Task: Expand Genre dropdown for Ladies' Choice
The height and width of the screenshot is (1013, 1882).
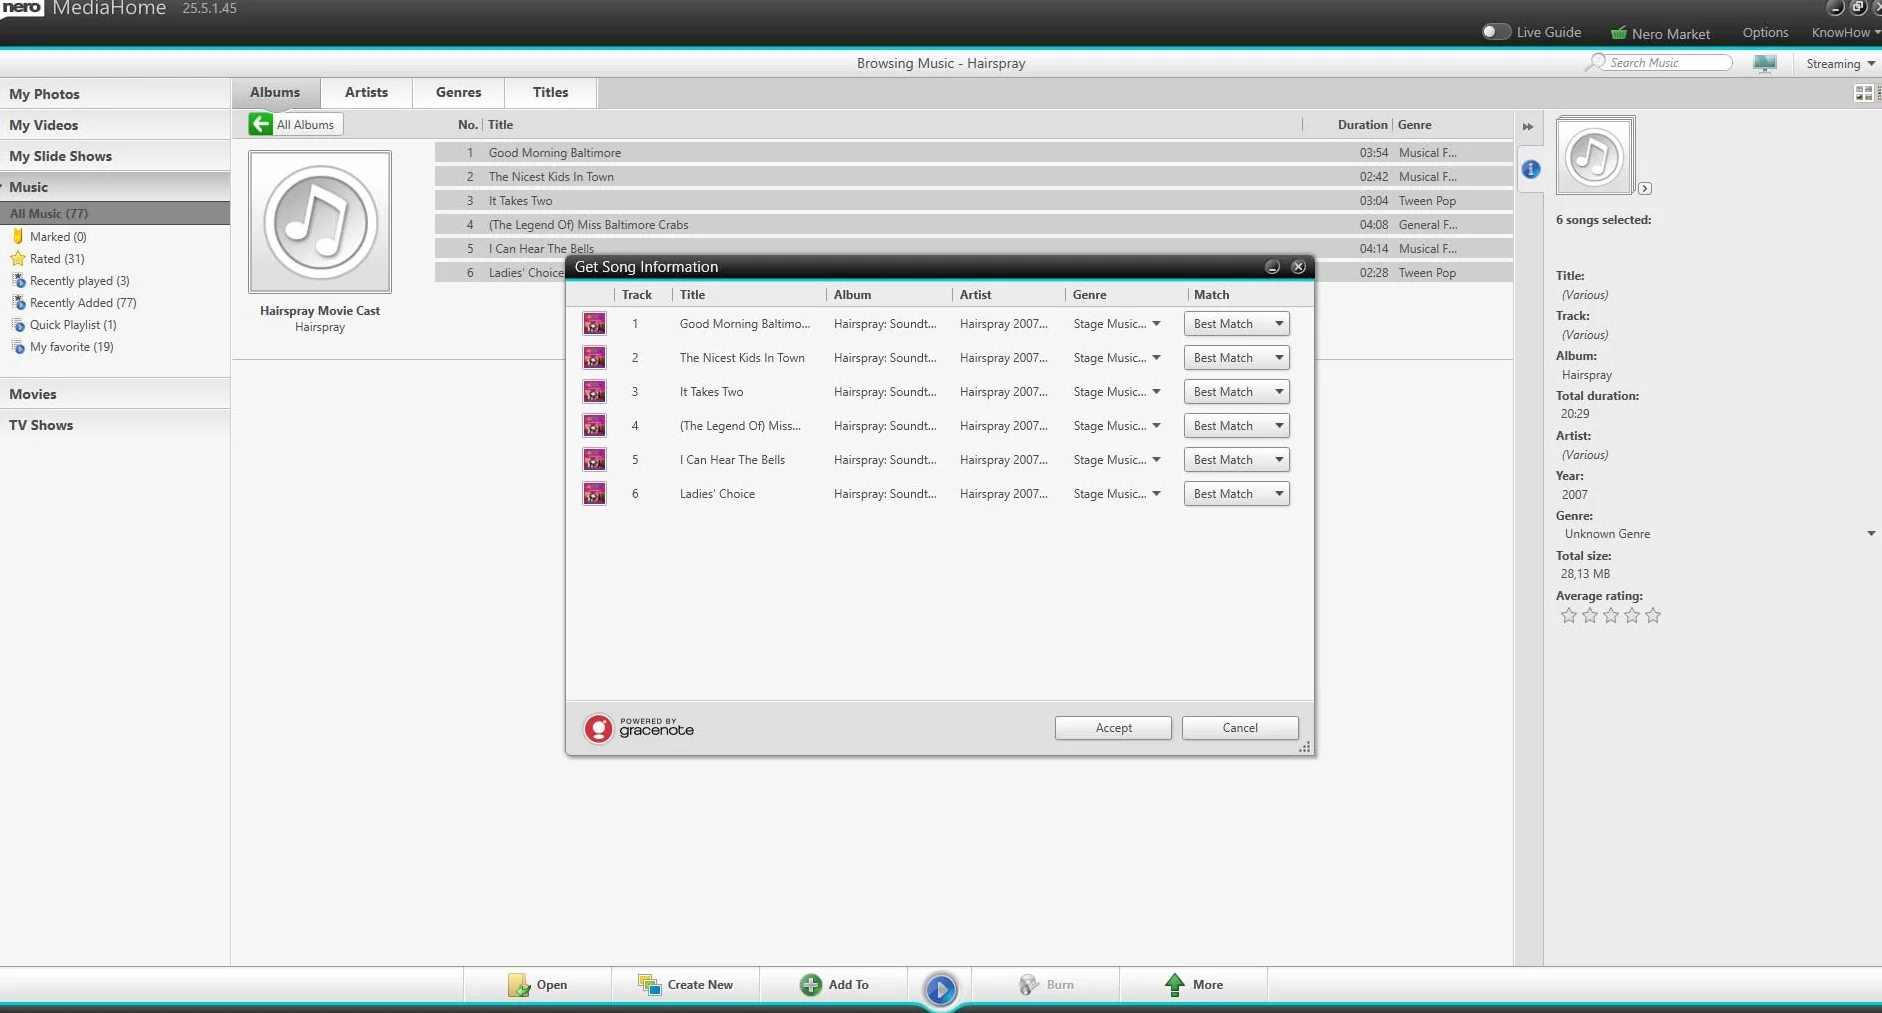Action: 1156,494
